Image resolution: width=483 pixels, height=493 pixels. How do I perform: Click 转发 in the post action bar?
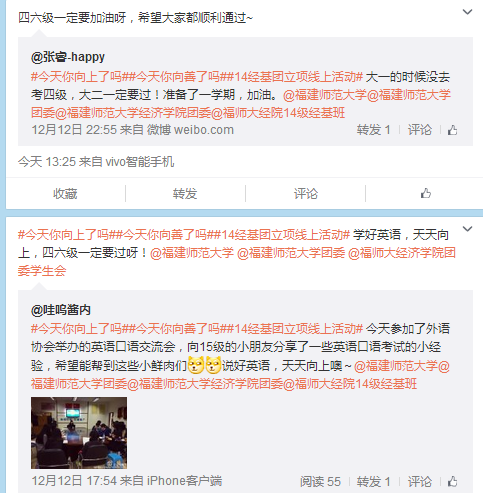185,194
